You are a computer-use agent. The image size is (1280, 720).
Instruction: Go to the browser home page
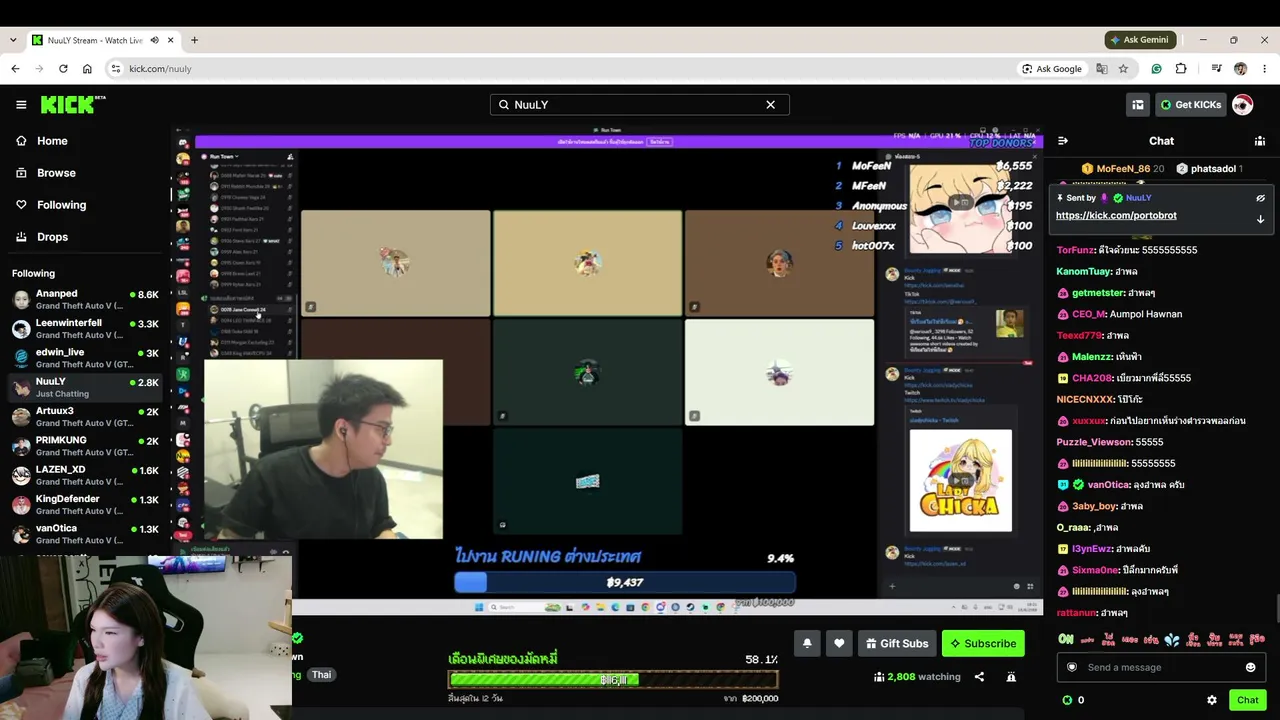(87, 69)
